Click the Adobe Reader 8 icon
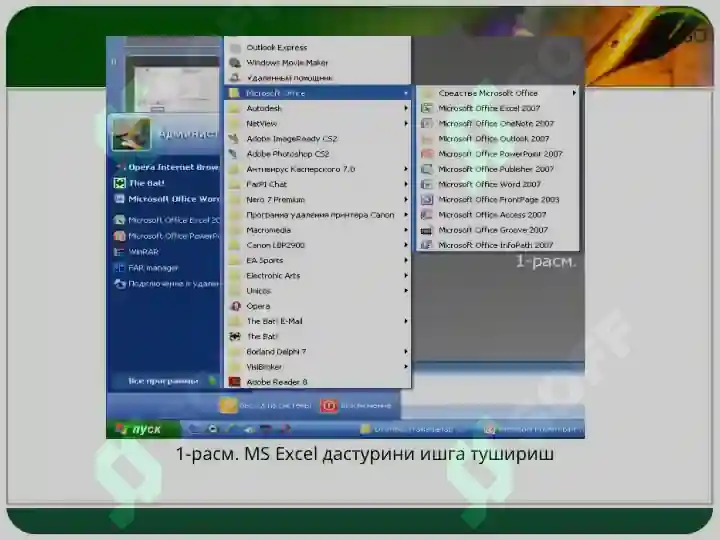The height and width of the screenshot is (540, 720). (235, 382)
